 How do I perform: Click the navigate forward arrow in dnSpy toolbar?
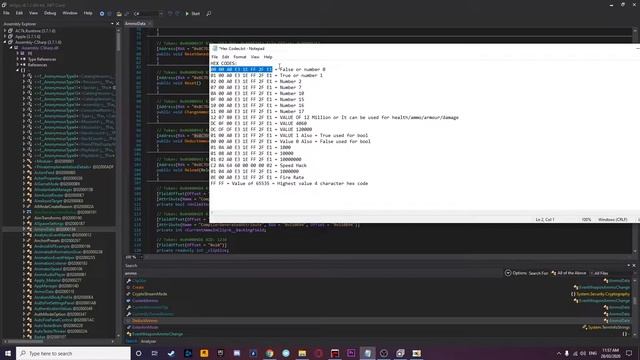tap(110, 13)
